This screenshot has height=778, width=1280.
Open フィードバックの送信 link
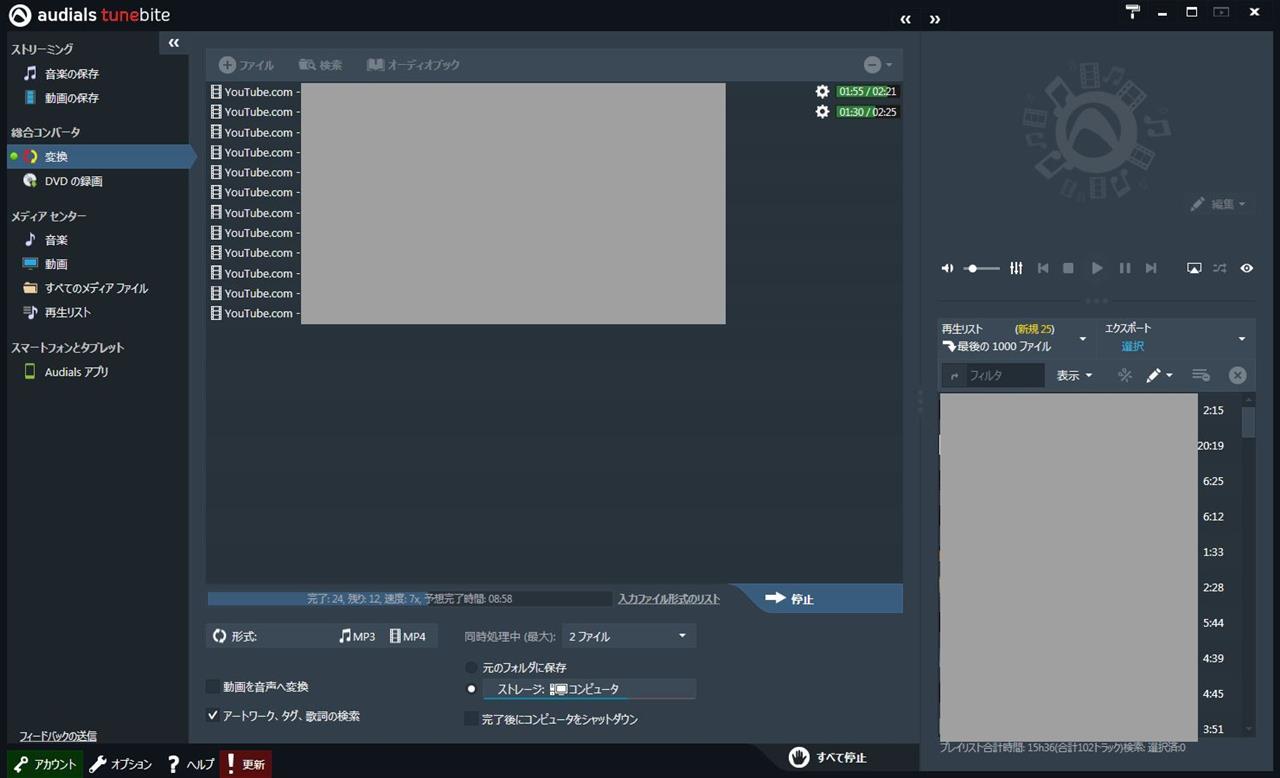pyautogui.click(x=58, y=736)
